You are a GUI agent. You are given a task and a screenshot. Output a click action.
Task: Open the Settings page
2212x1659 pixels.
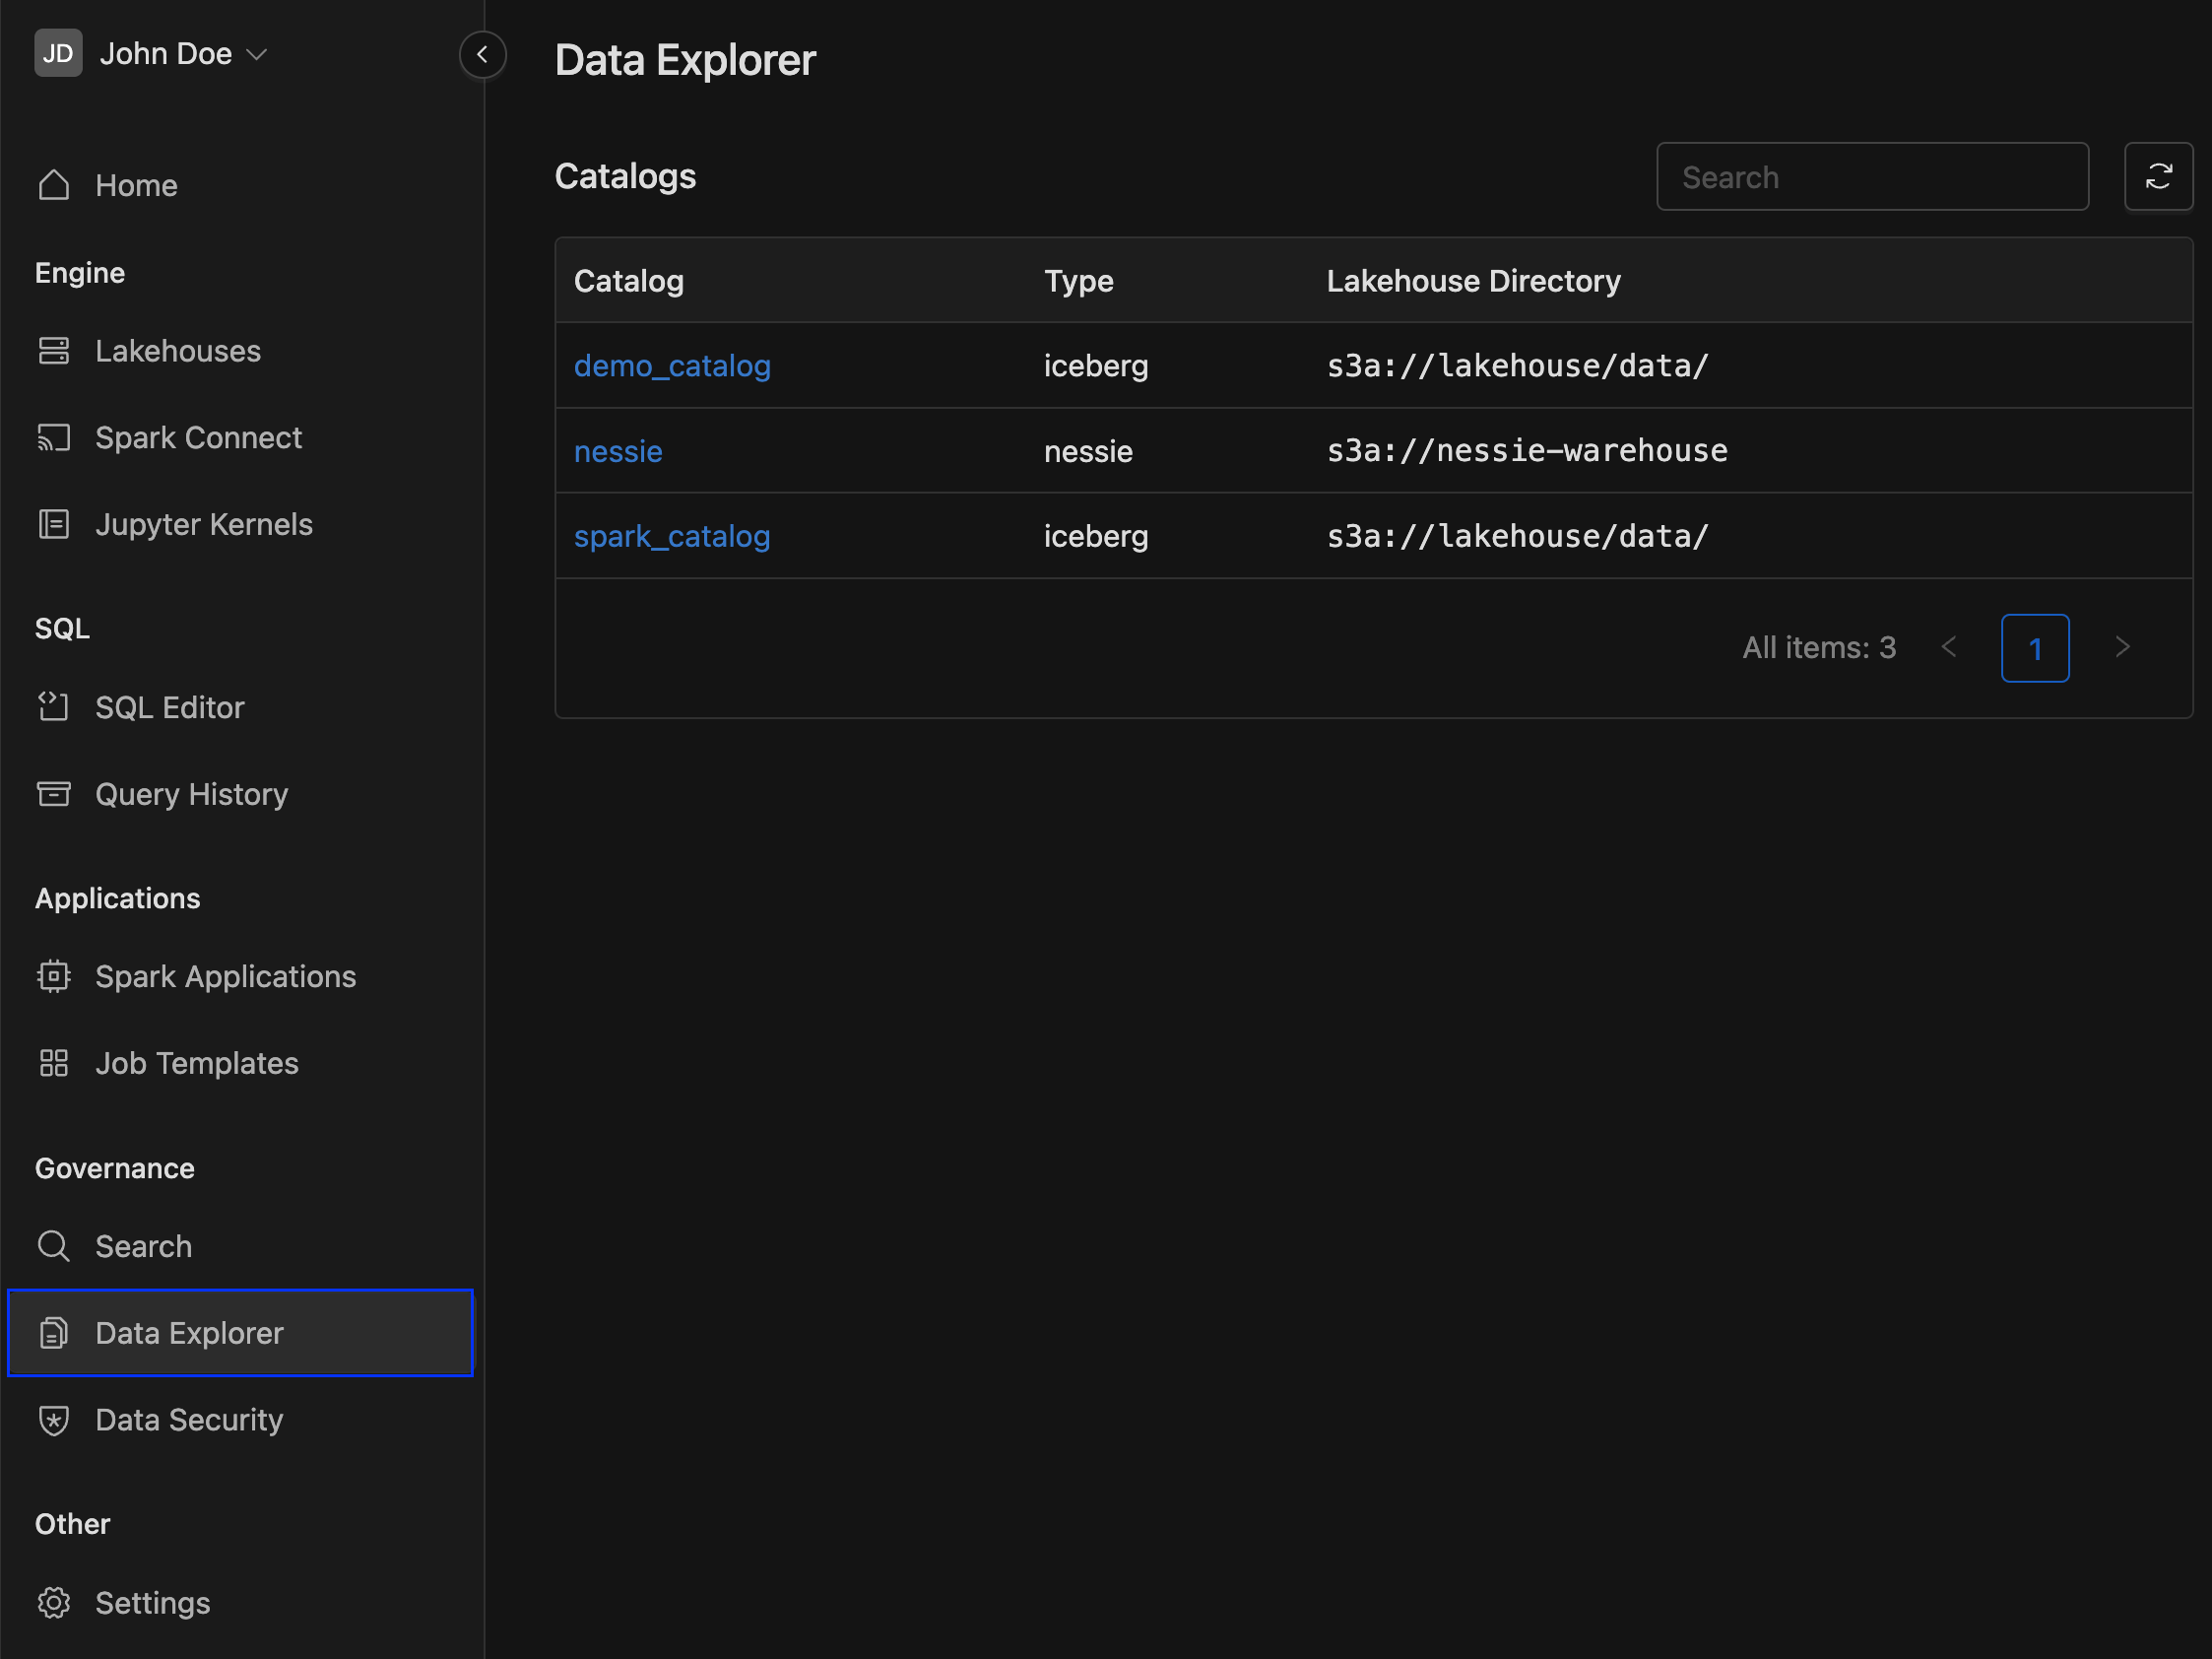pyautogui.click(x=154, y=1603)
